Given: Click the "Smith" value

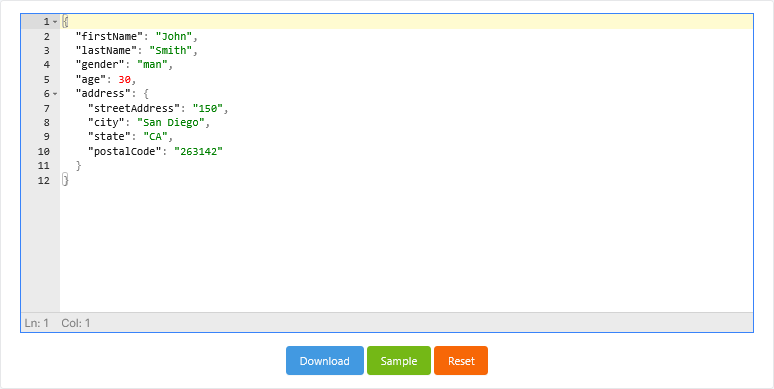Looking at the screenshot, I should point(171,50).
